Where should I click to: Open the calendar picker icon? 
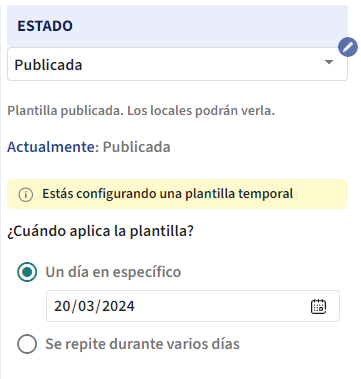click(x=318, y=306)
